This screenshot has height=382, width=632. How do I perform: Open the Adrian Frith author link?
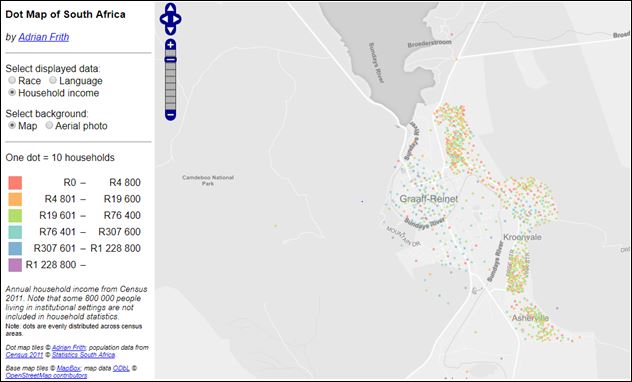tap(44, 37)
